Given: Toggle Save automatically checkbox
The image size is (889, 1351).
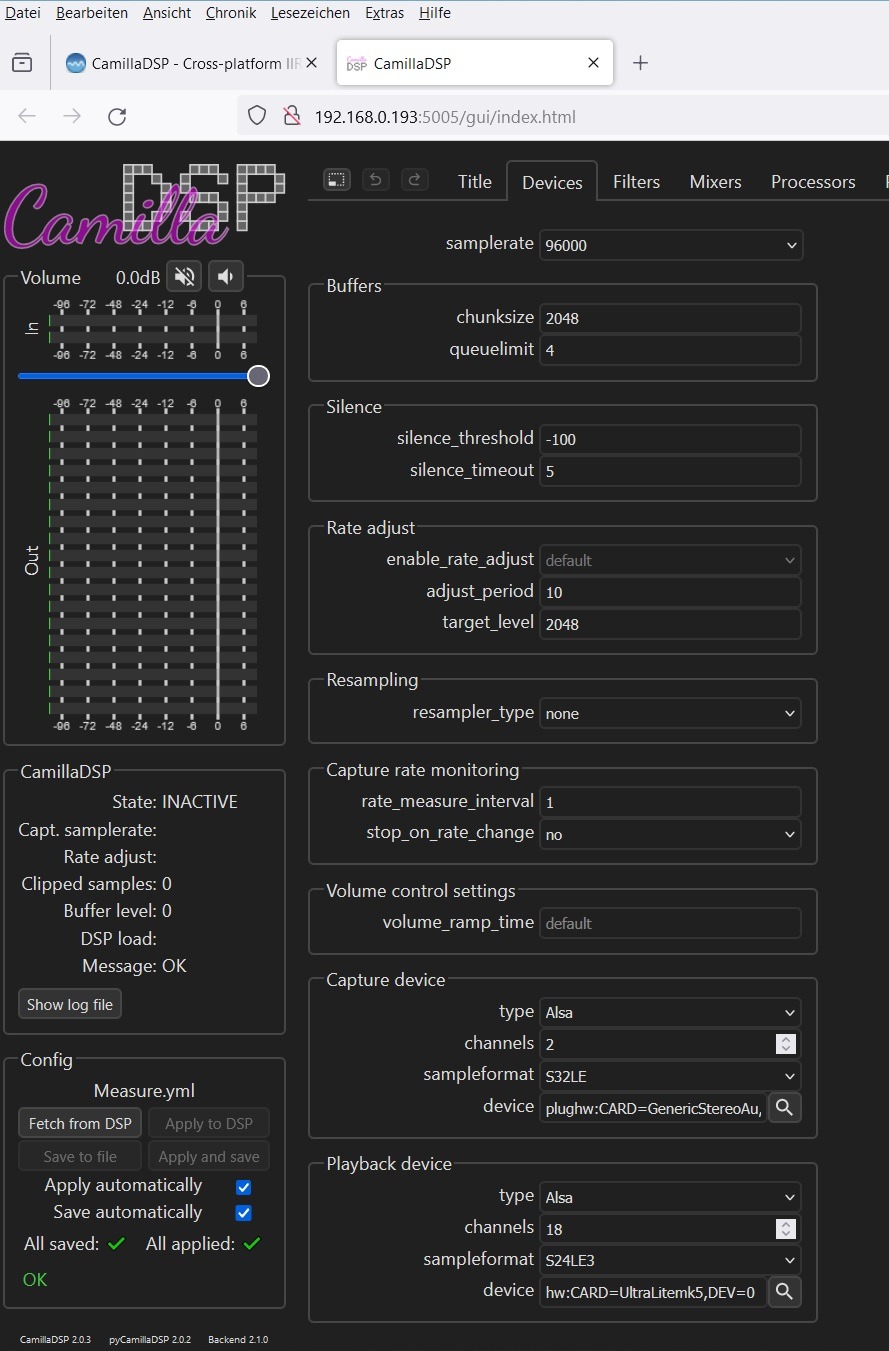Looking at the screenshot, I should click(x=243, y=1213).
